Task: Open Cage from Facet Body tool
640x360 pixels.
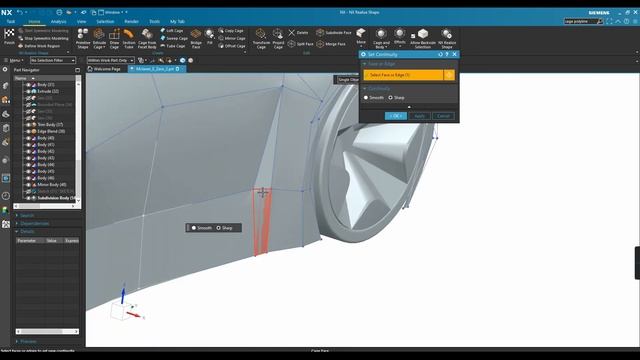Action: (x=147, y=38)
